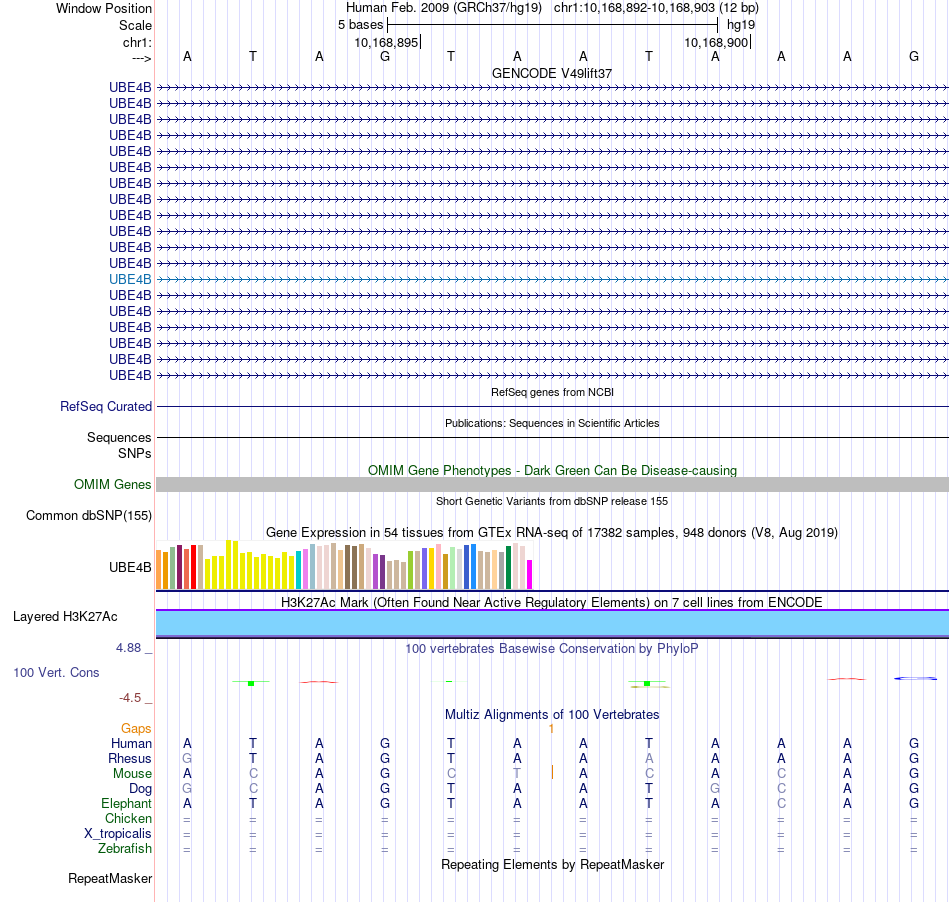The width and height of the screenshot is (950, 902).
Task: Select the 4.88 PhyloP upper scale value
Action: [x=128, y=648]
